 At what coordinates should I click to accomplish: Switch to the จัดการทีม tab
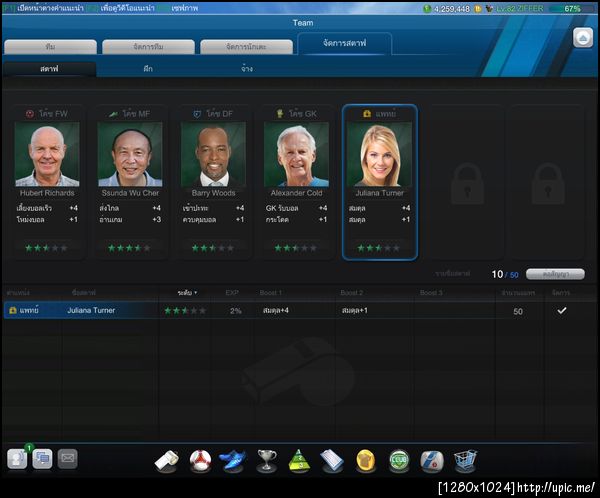148,47
